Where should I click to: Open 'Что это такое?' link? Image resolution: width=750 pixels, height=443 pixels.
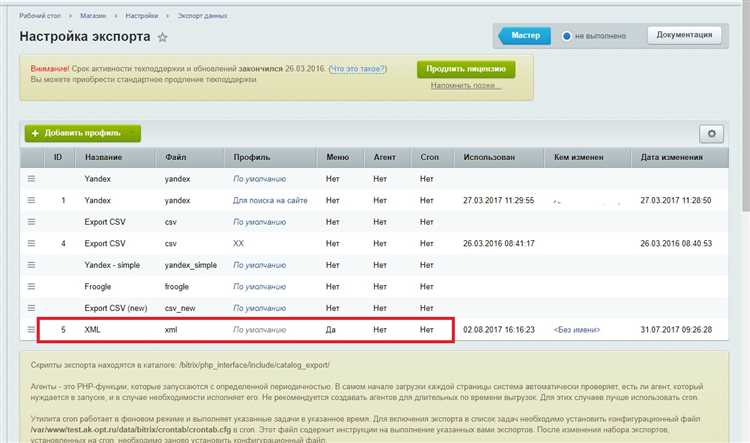pyautogui.click(x=358, y=69)
